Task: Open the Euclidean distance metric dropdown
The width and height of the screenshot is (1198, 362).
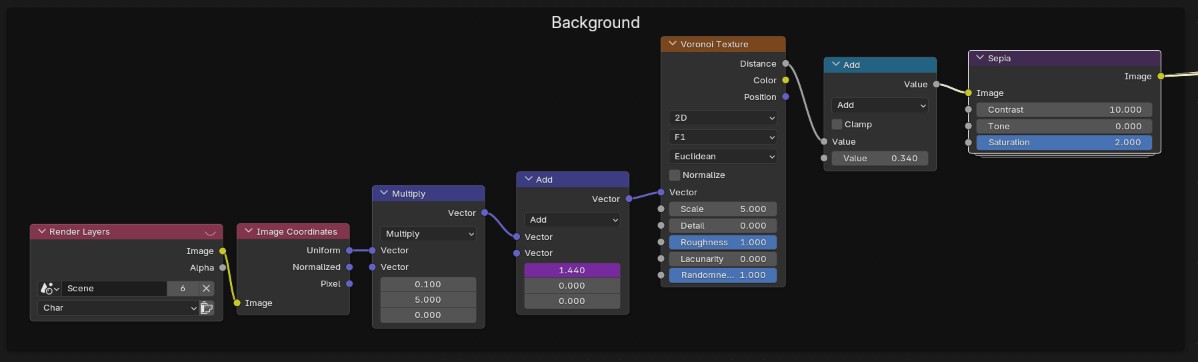Action: point(723,156)
